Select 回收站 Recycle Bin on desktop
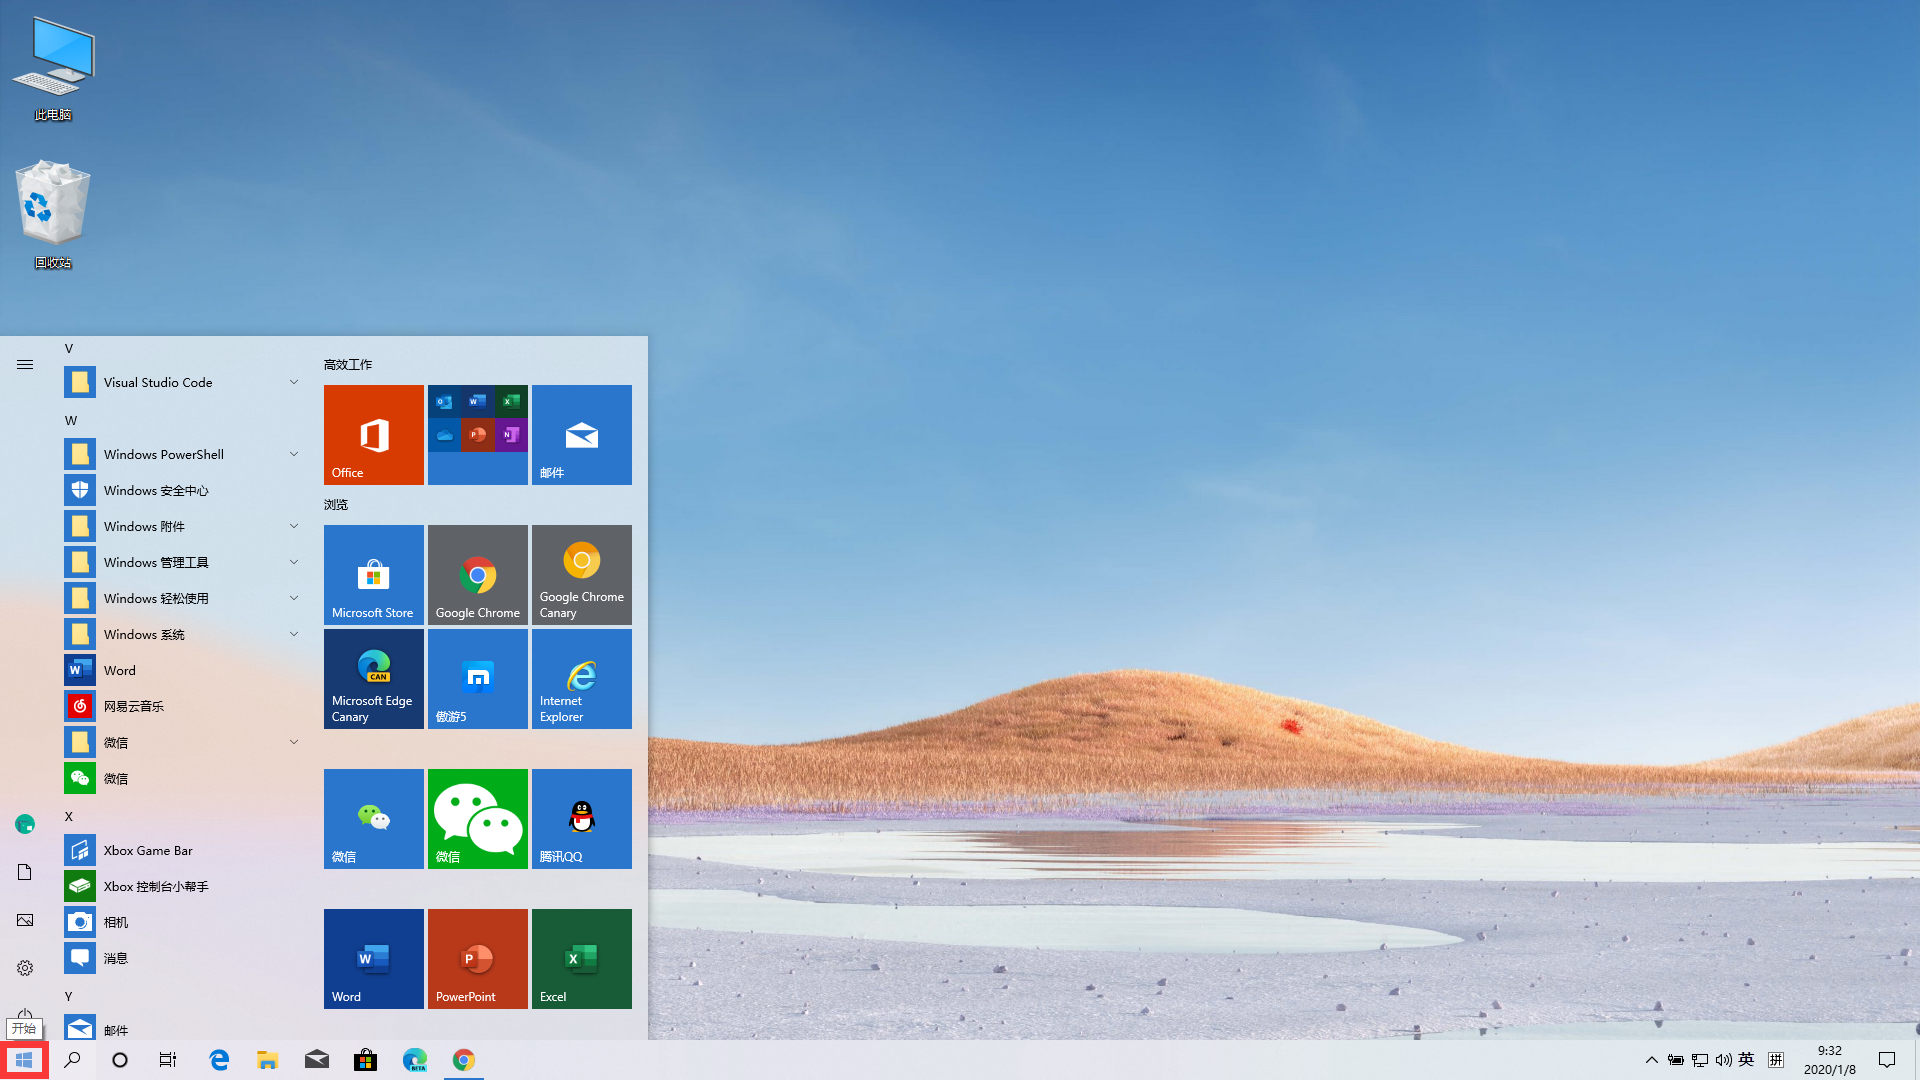This screenshot has height=1080, width=1920. pyautogui.click(x=53, y=215)
